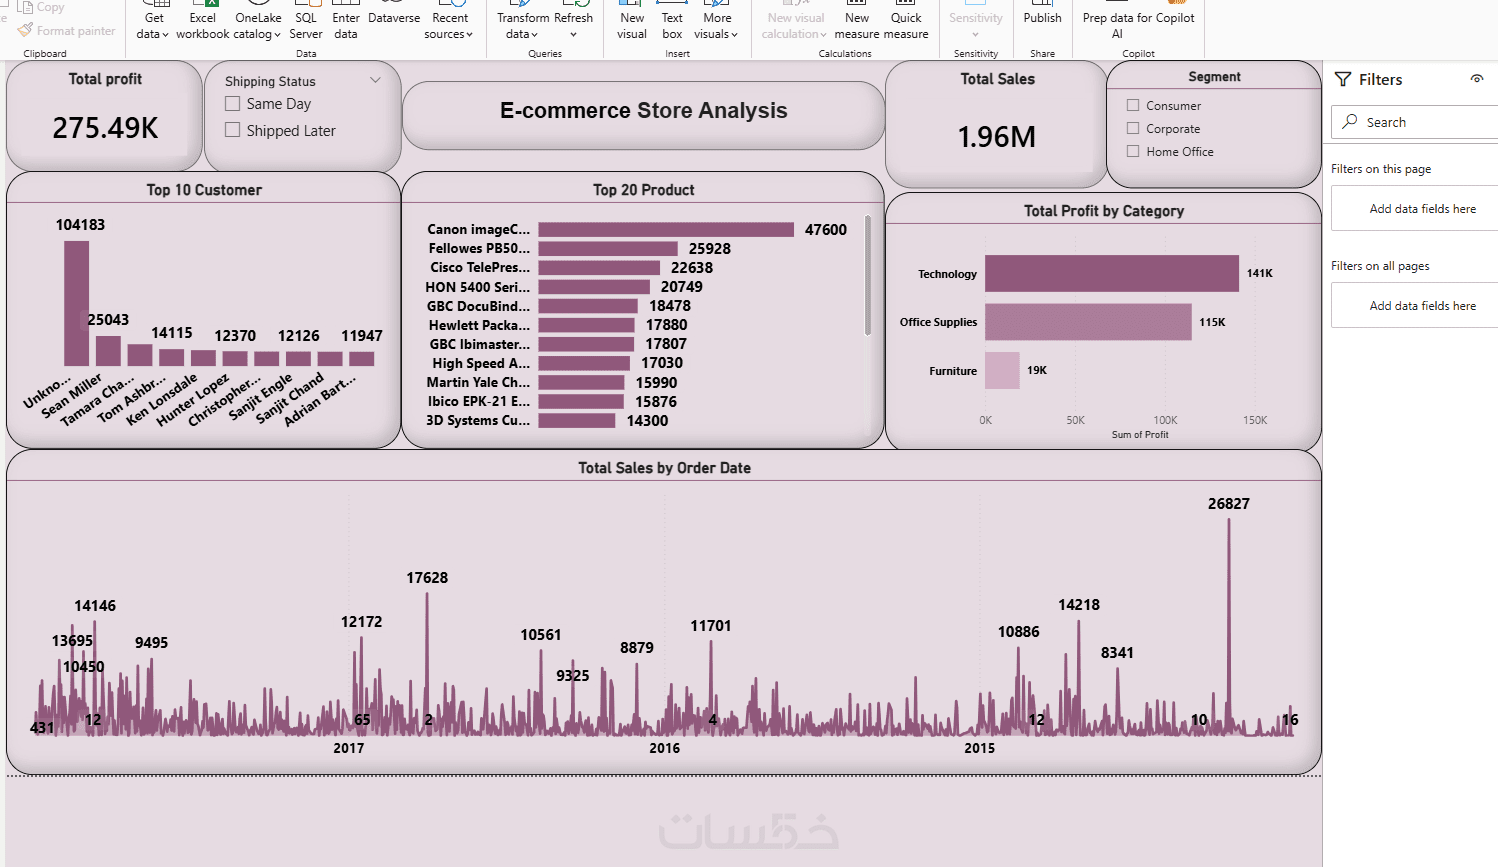Tick the Shipped Later checkbox

tap(233, 130)
